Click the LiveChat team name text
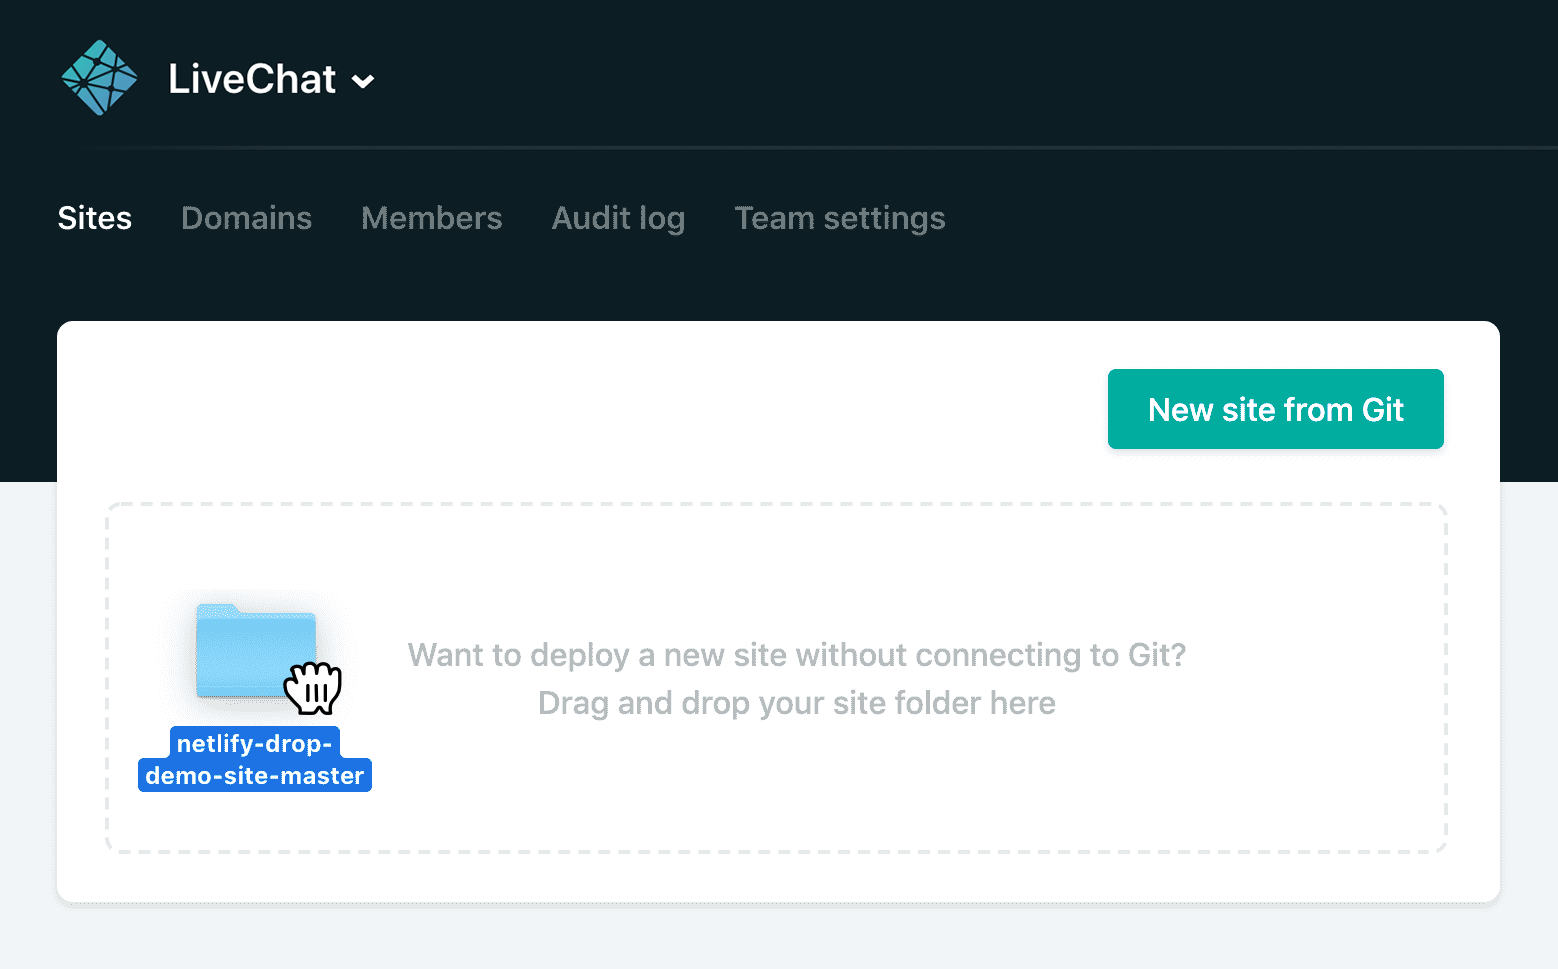1558x969 pixels. 250,79
